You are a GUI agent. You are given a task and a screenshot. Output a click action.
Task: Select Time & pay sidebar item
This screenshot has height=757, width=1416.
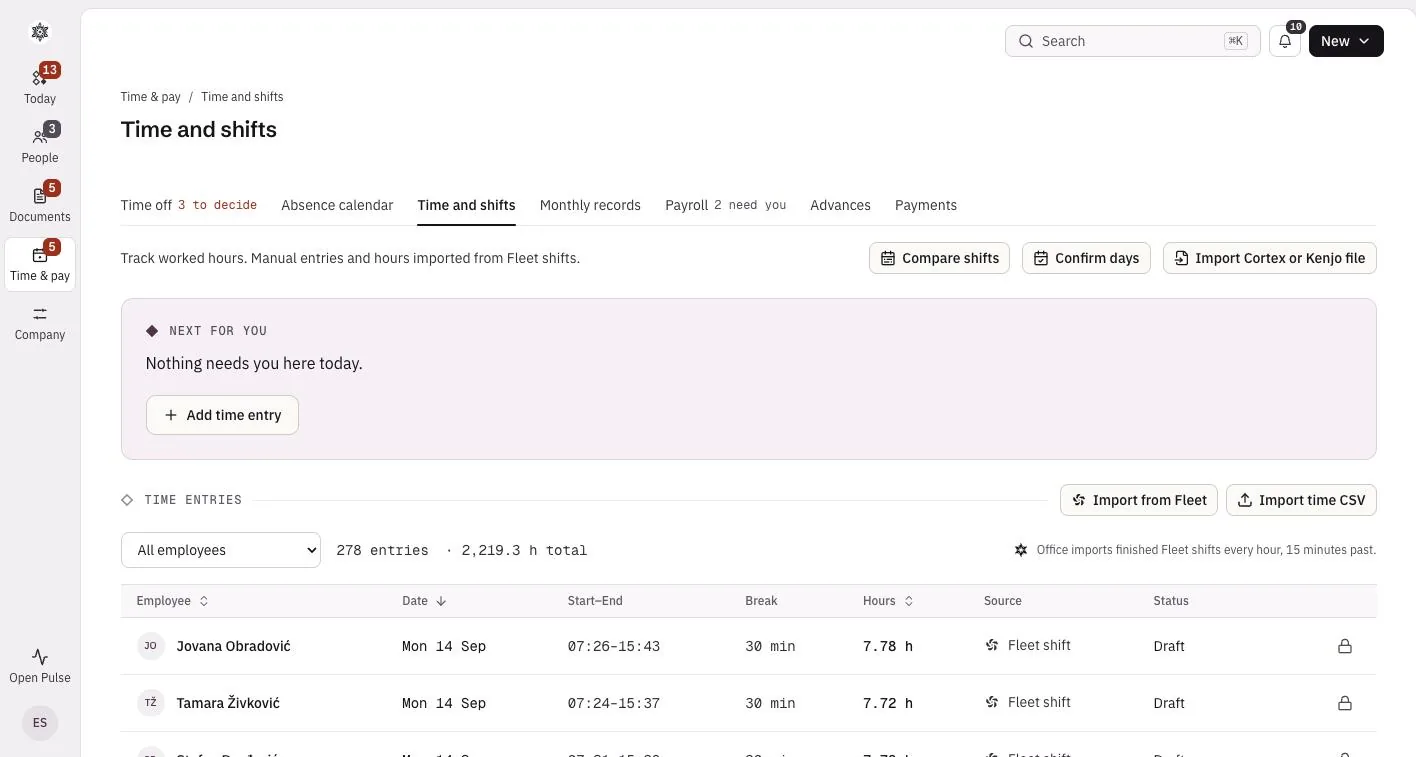coord(40,263)
